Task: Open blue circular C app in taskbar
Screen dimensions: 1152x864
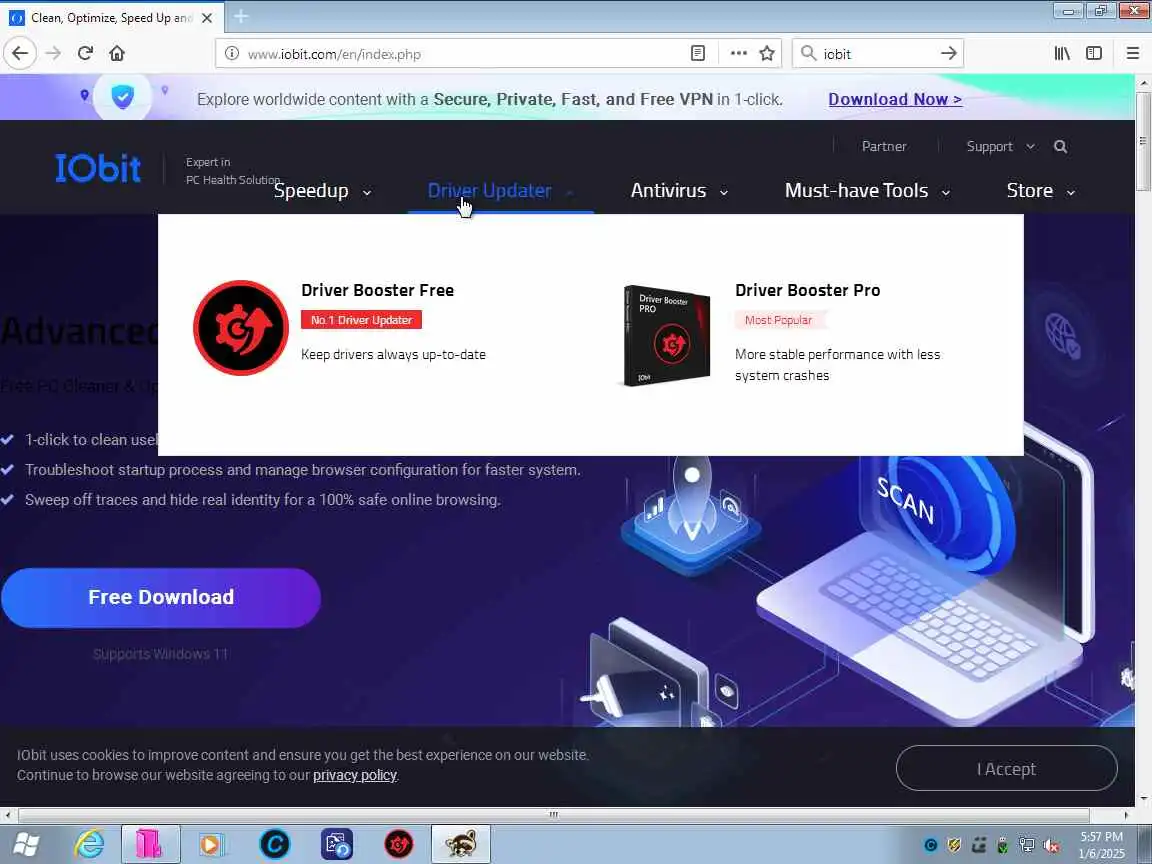Action: pos(275,845)
